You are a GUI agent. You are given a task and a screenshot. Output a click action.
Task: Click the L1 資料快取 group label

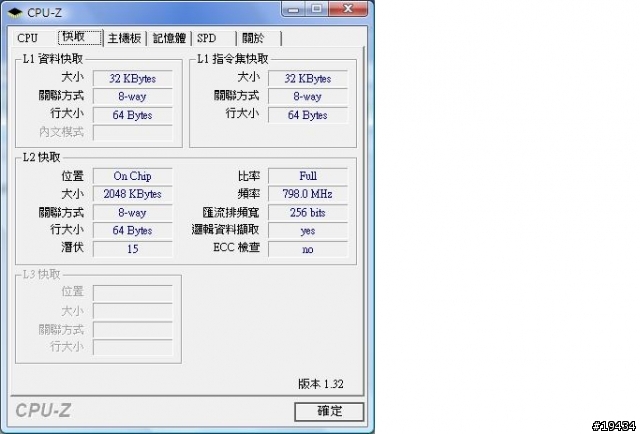[x=52, y=59]
